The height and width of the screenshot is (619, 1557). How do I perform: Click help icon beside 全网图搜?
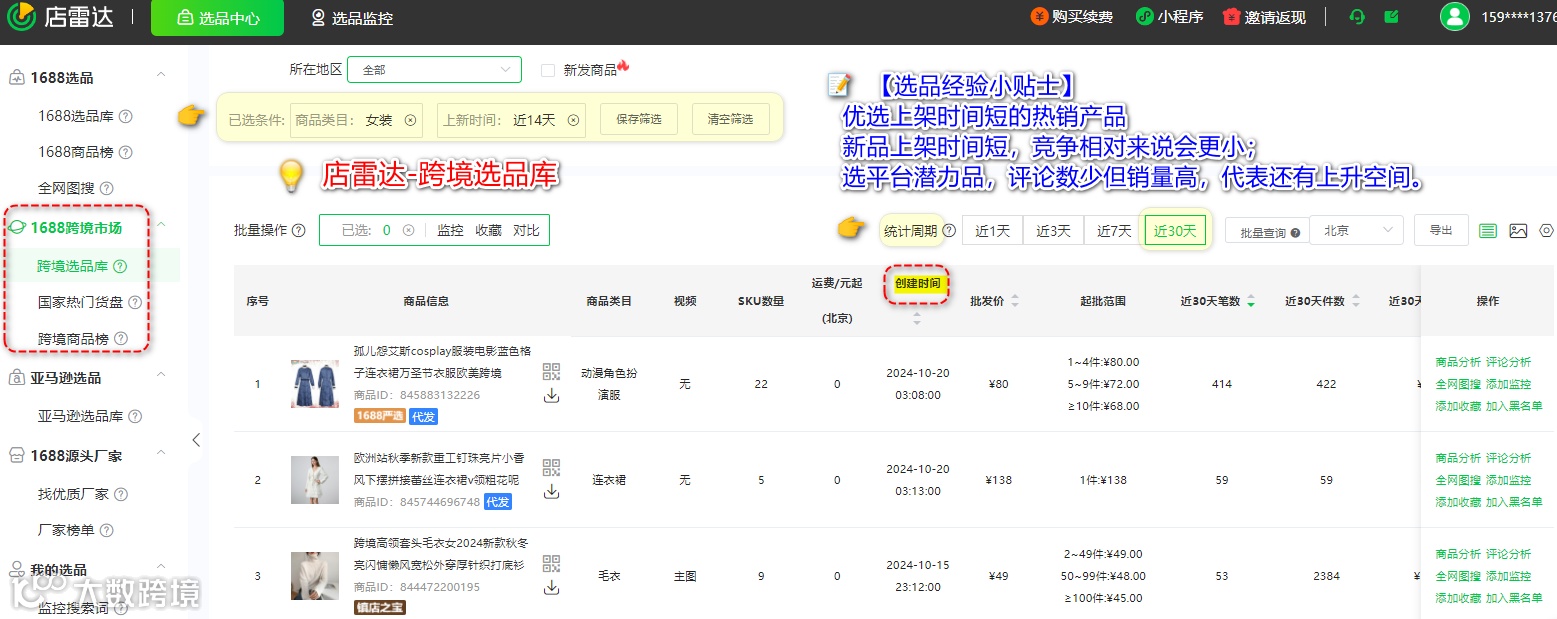pos(107,188)
